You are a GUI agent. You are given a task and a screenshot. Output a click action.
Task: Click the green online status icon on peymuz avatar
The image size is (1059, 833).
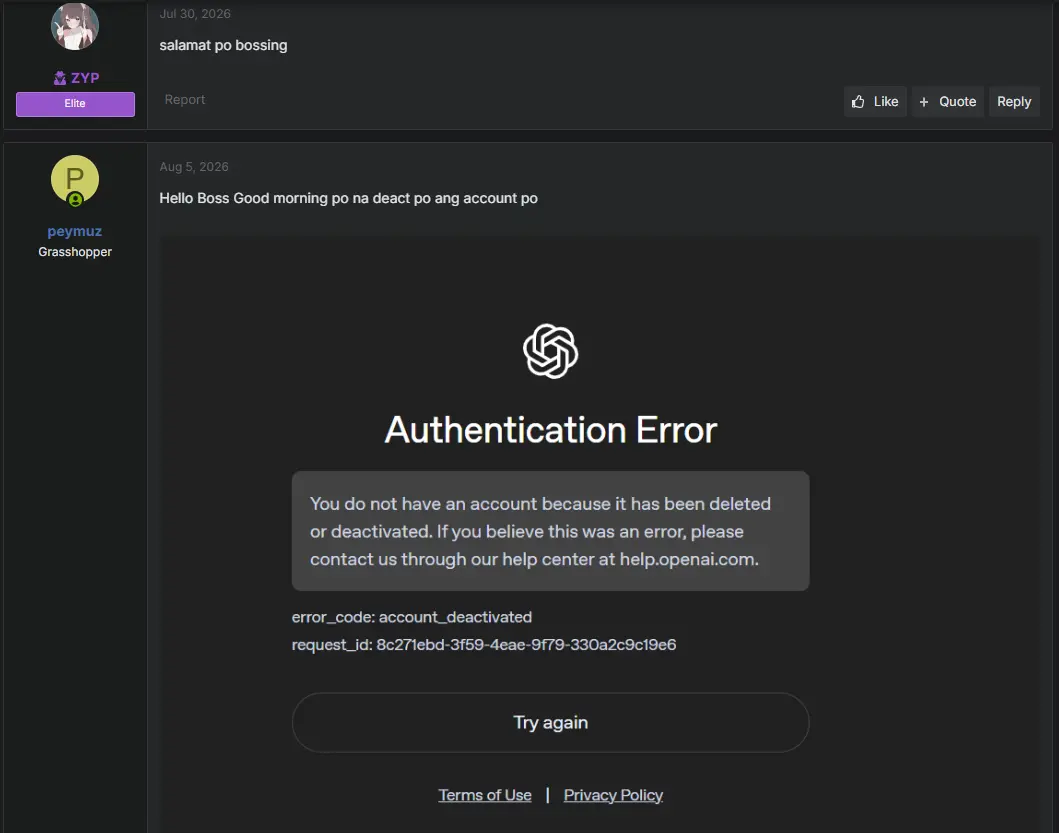(x=76, y=199)
